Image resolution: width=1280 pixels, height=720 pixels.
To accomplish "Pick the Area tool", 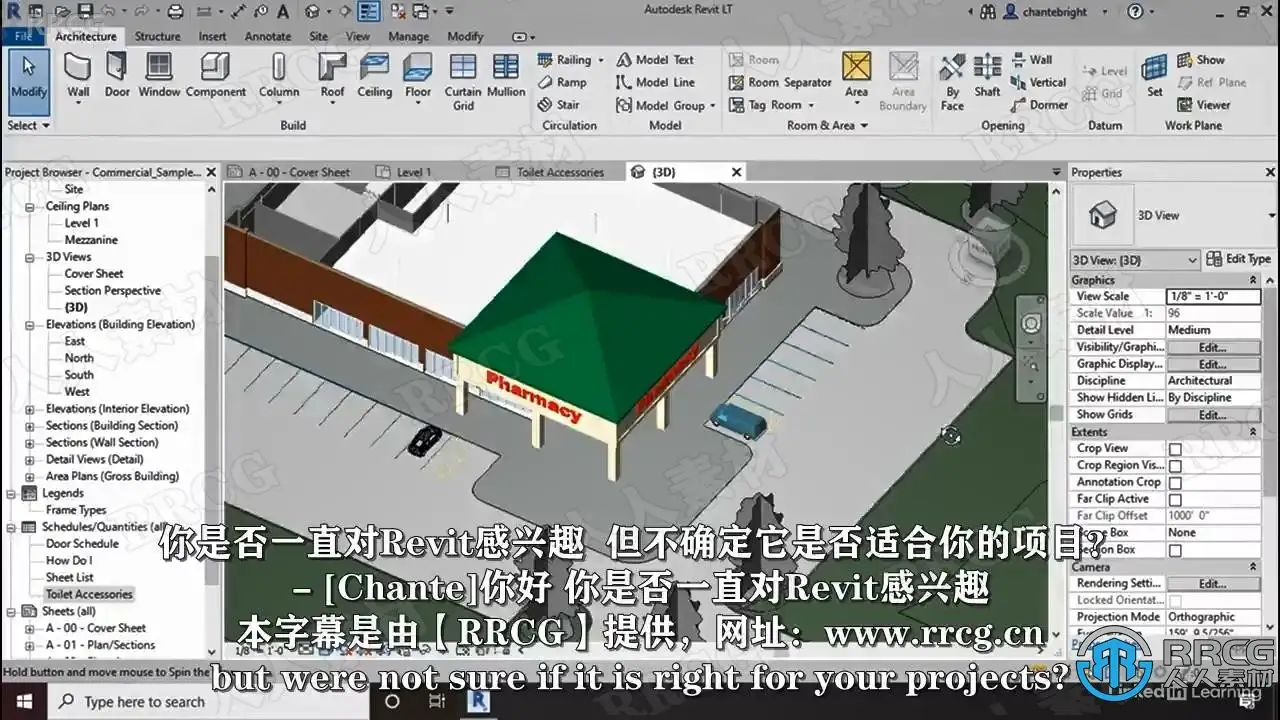I will point(856,77).
